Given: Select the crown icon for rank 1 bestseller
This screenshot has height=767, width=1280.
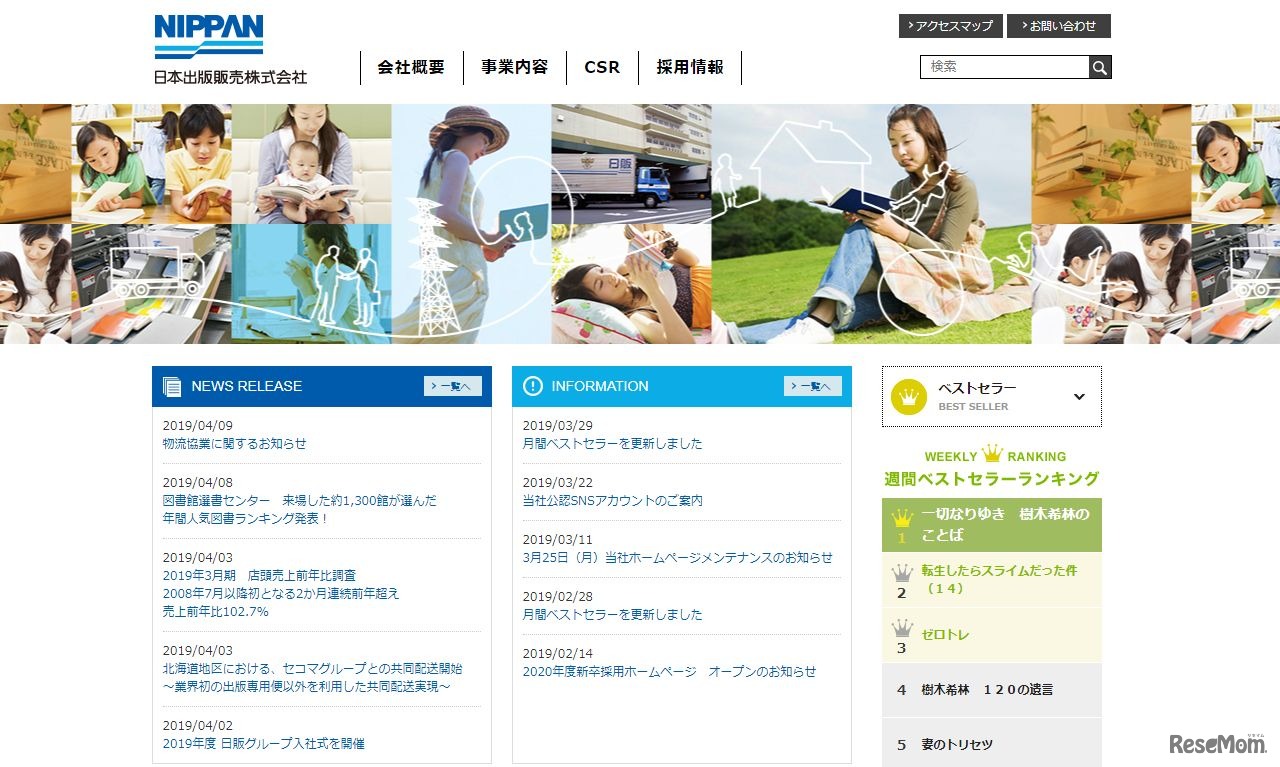Looking at the screenshot, I should [x=903, y=518].
